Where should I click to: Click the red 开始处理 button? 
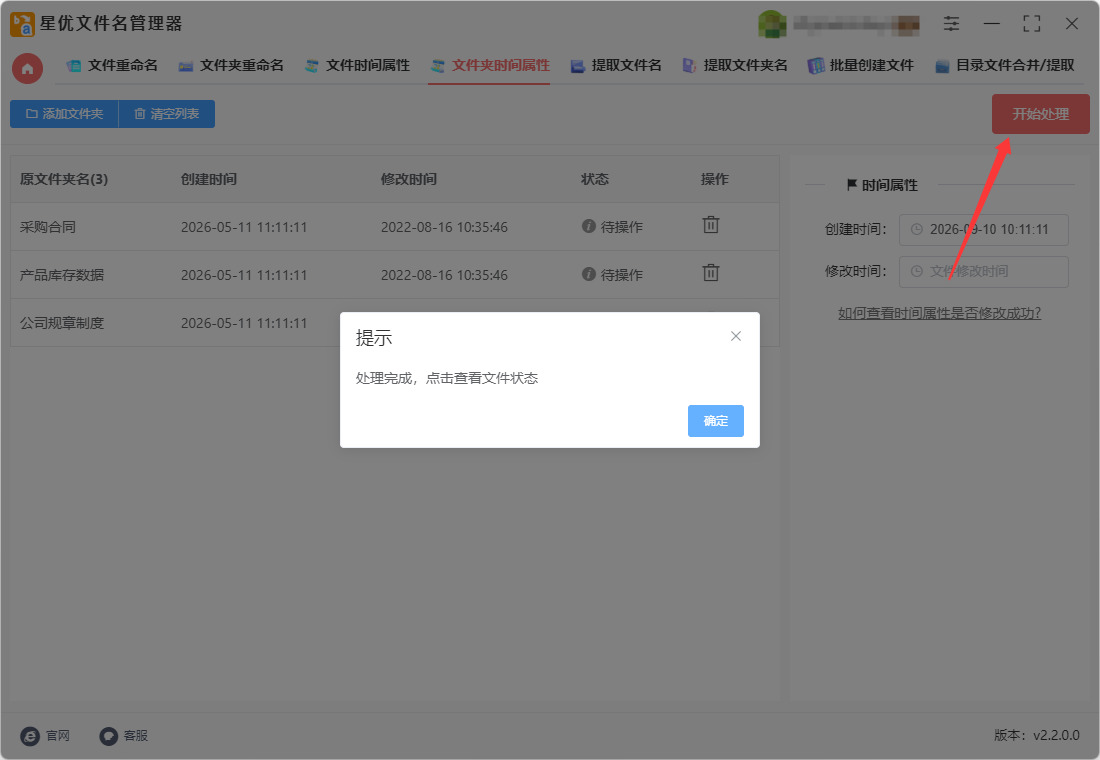click(x=1040, y=114)
